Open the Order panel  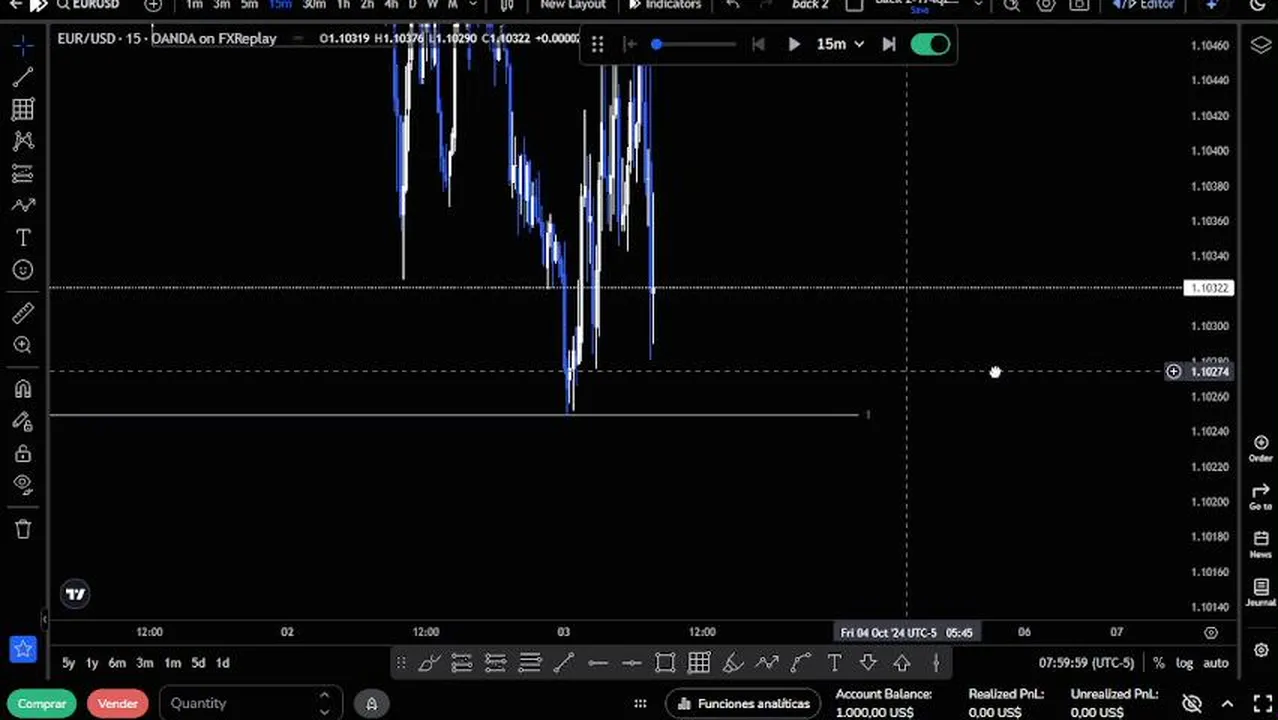[1260, 449]
